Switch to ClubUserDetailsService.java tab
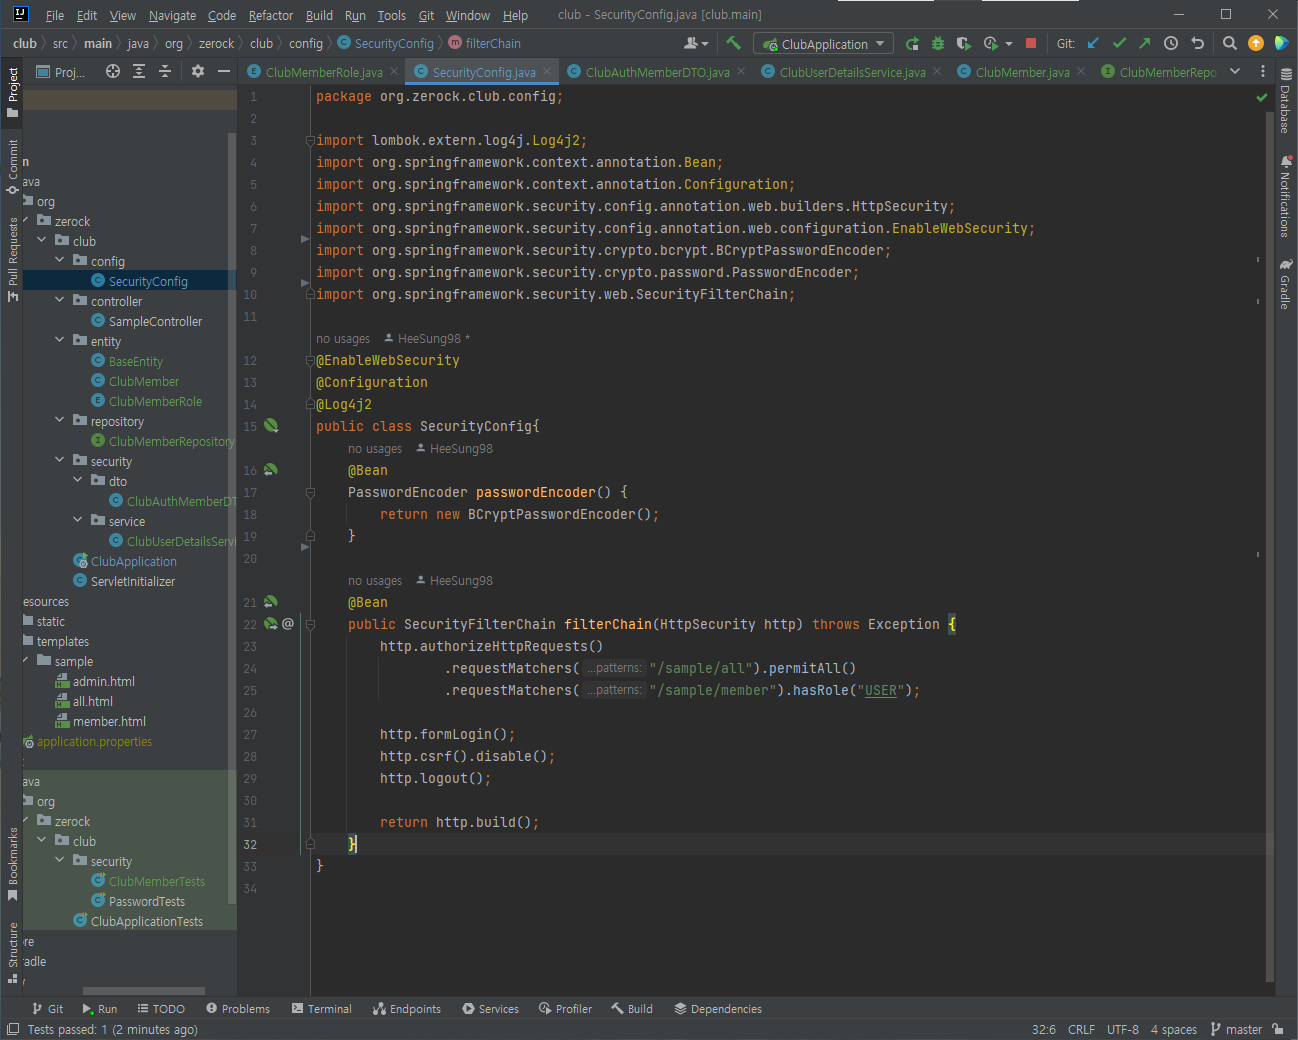Screen dimensions: 1298x1040 [851, 72]
